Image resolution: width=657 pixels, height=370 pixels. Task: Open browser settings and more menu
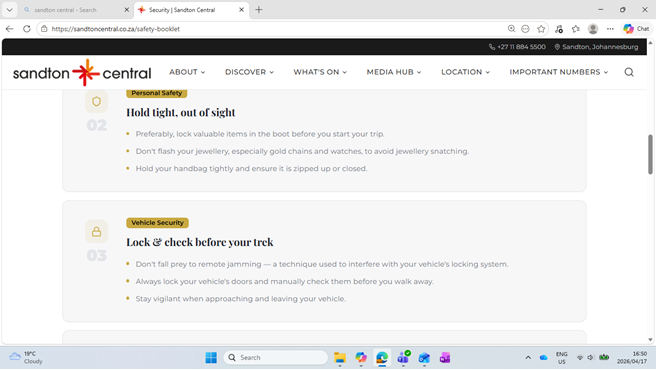610,29
